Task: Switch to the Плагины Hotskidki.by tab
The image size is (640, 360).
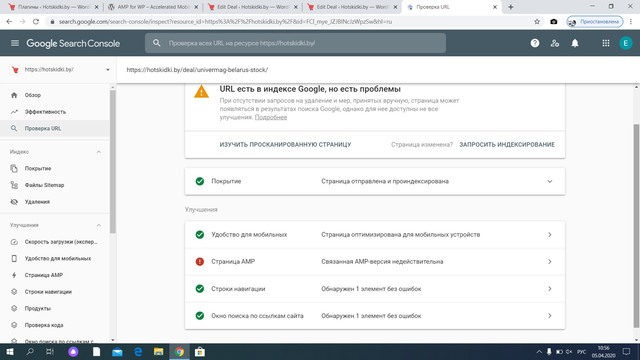Action: [x=53, y=7]
